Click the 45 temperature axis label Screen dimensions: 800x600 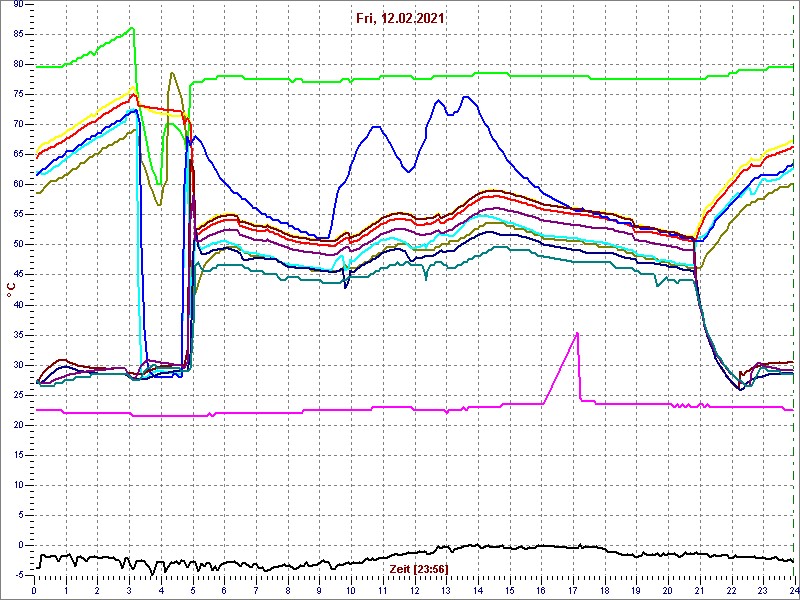pyautogui.click(x=18, y=275)
